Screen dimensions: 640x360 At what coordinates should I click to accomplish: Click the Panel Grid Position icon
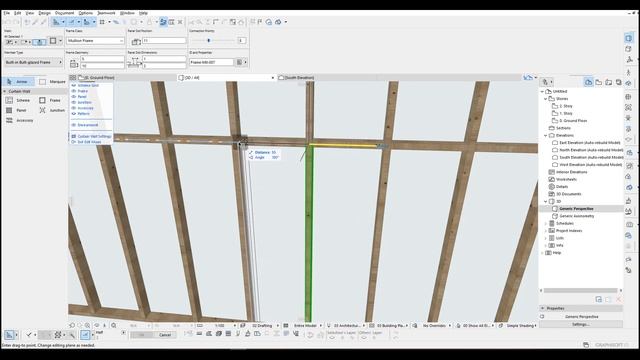pyautogui.click(x=136, y=41)
